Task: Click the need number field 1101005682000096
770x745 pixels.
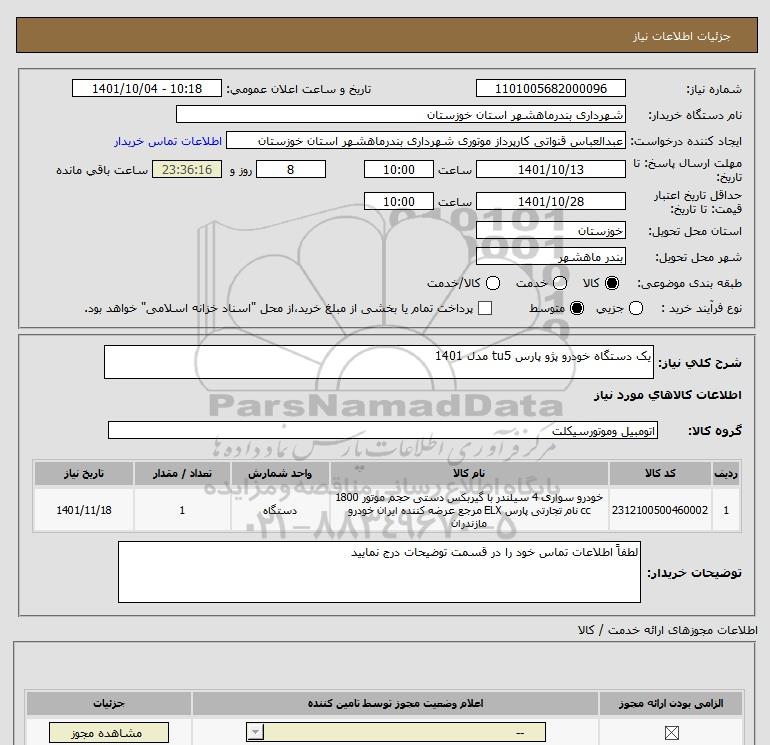Action: [x=550, y=88]
